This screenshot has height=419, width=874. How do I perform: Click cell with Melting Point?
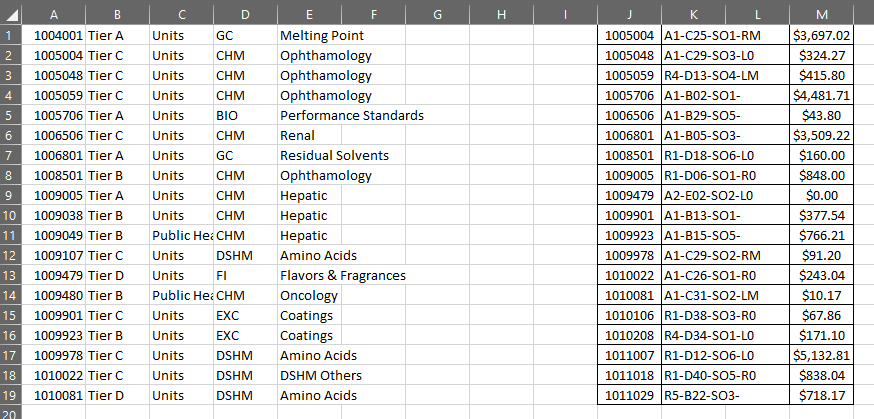(x=309, y=35)
